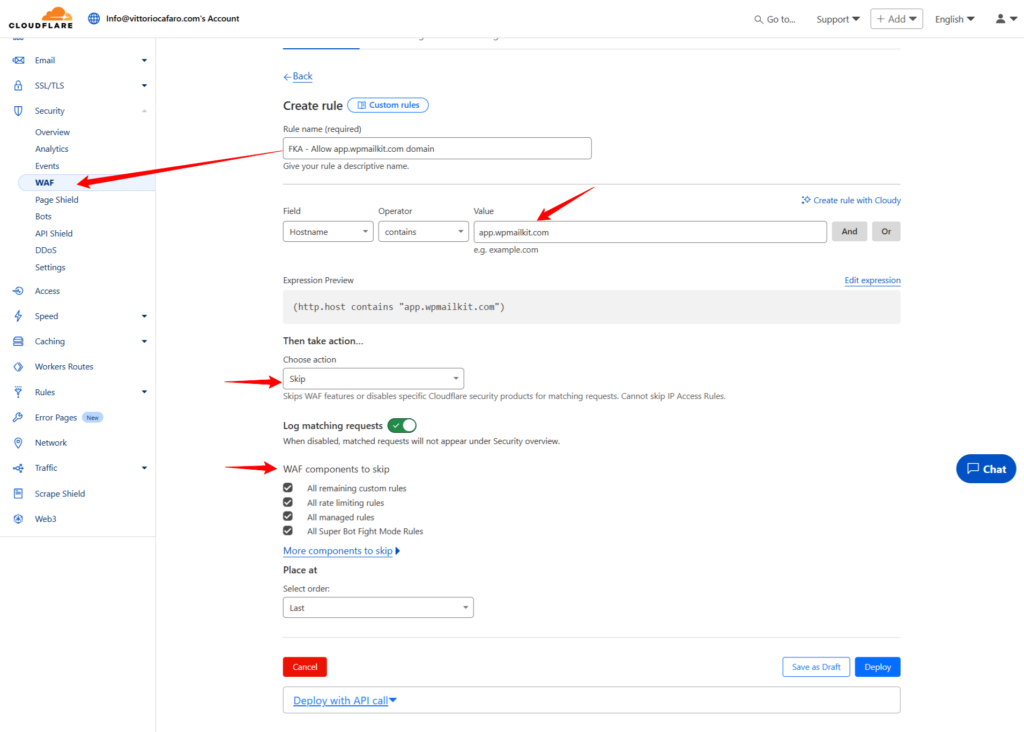Click the SSL/TLS lock icon
Viewport: 1024px width, 732px height.
tap(18, 86)
